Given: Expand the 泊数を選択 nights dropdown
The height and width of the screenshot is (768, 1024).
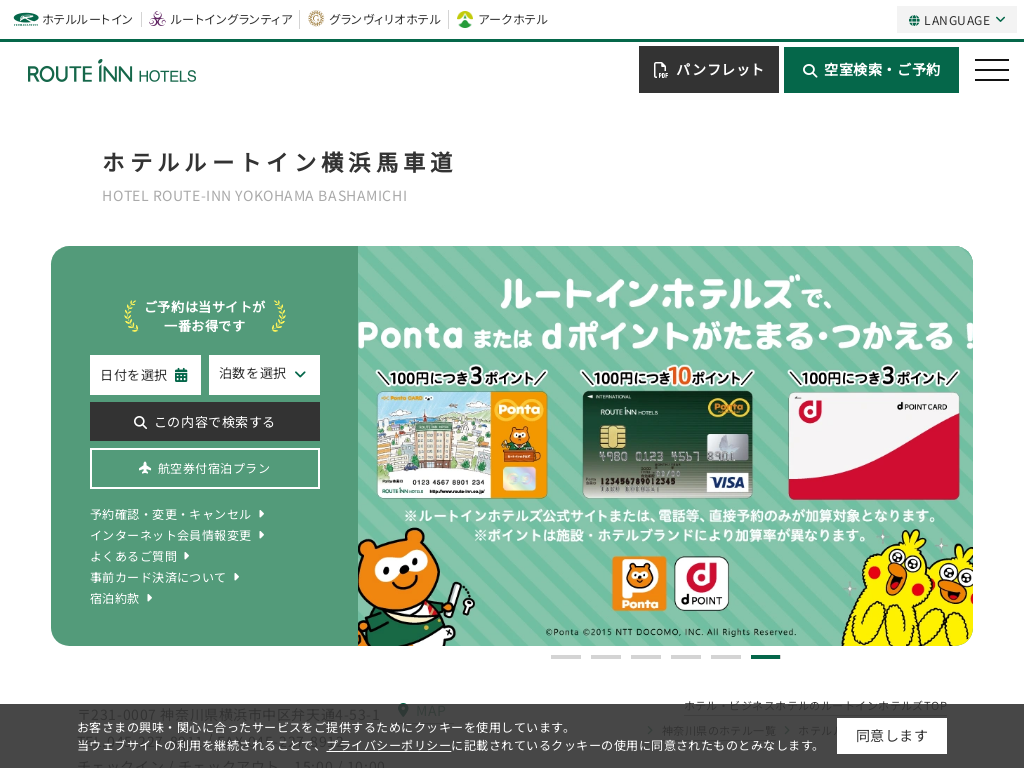Looking at the screenshot, I should (264, 374).
